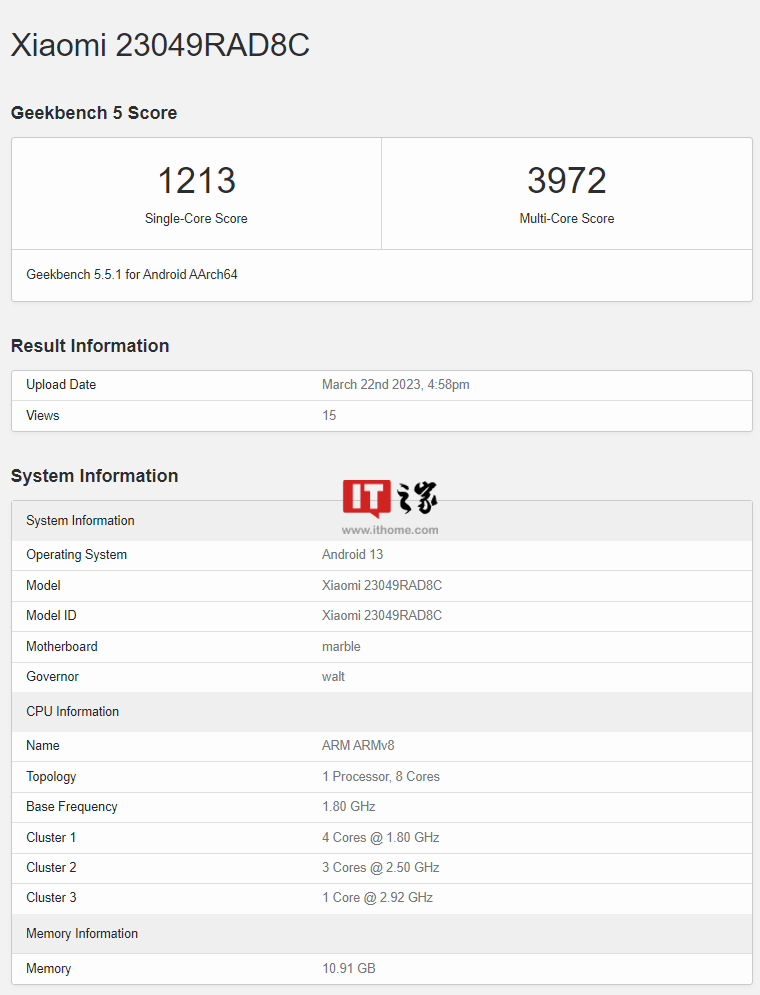Click Geekbench 5.5.1 for Android AArch64 text

(x=132, y=274)
